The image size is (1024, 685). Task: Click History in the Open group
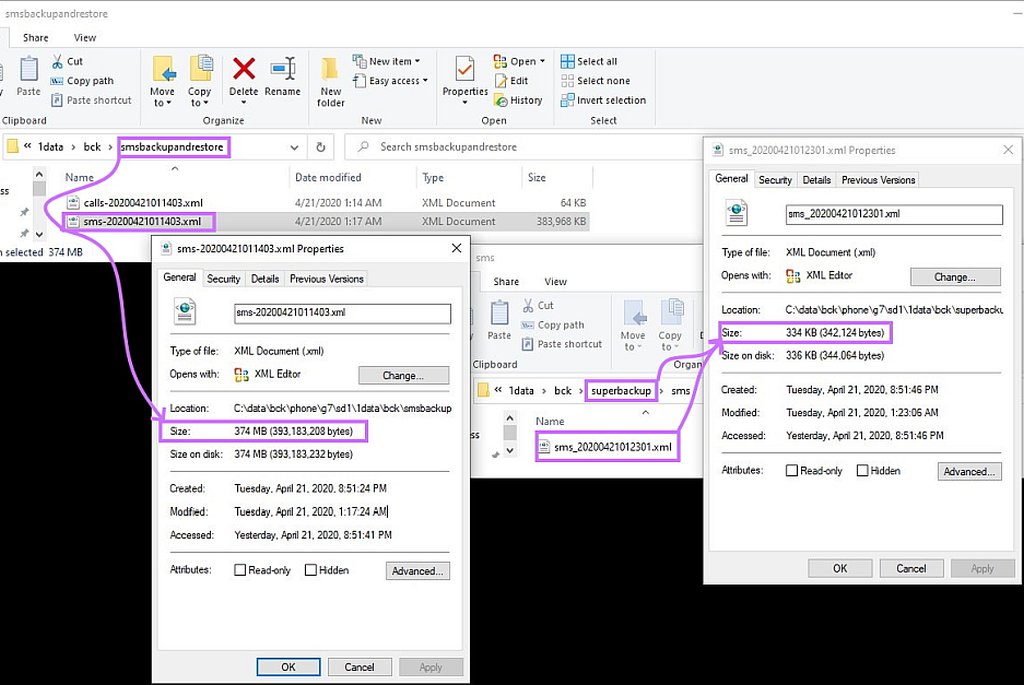(518, 101)
